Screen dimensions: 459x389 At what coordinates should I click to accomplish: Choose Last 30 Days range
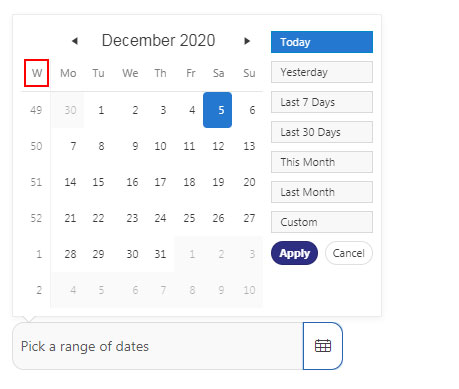click(x=322, y=132)
